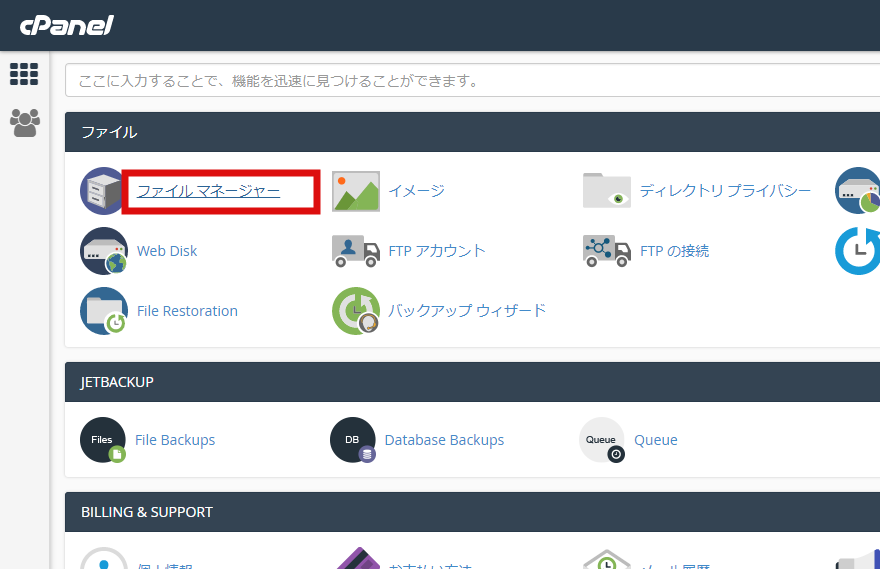Screen dimensions: 880x569
Task: Click the Backup Wizard green icon
Action: [x=356, y=311]
